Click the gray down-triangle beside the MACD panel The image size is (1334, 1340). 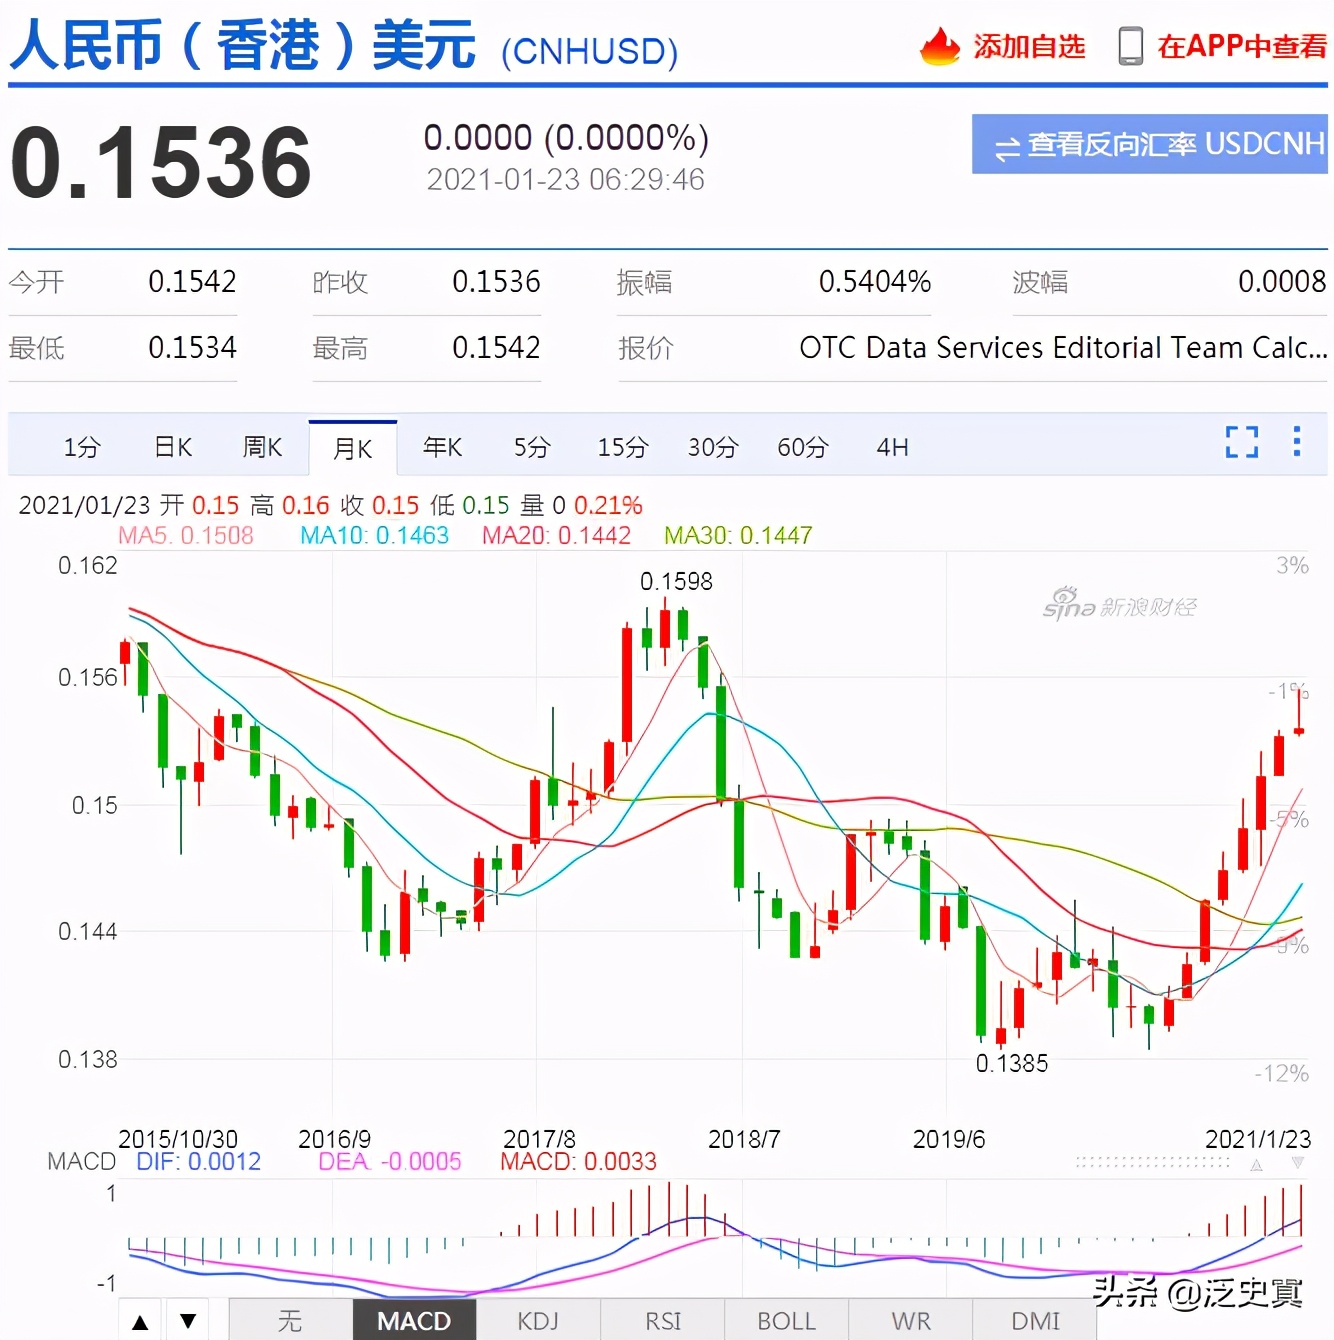click(1298, 1162)
